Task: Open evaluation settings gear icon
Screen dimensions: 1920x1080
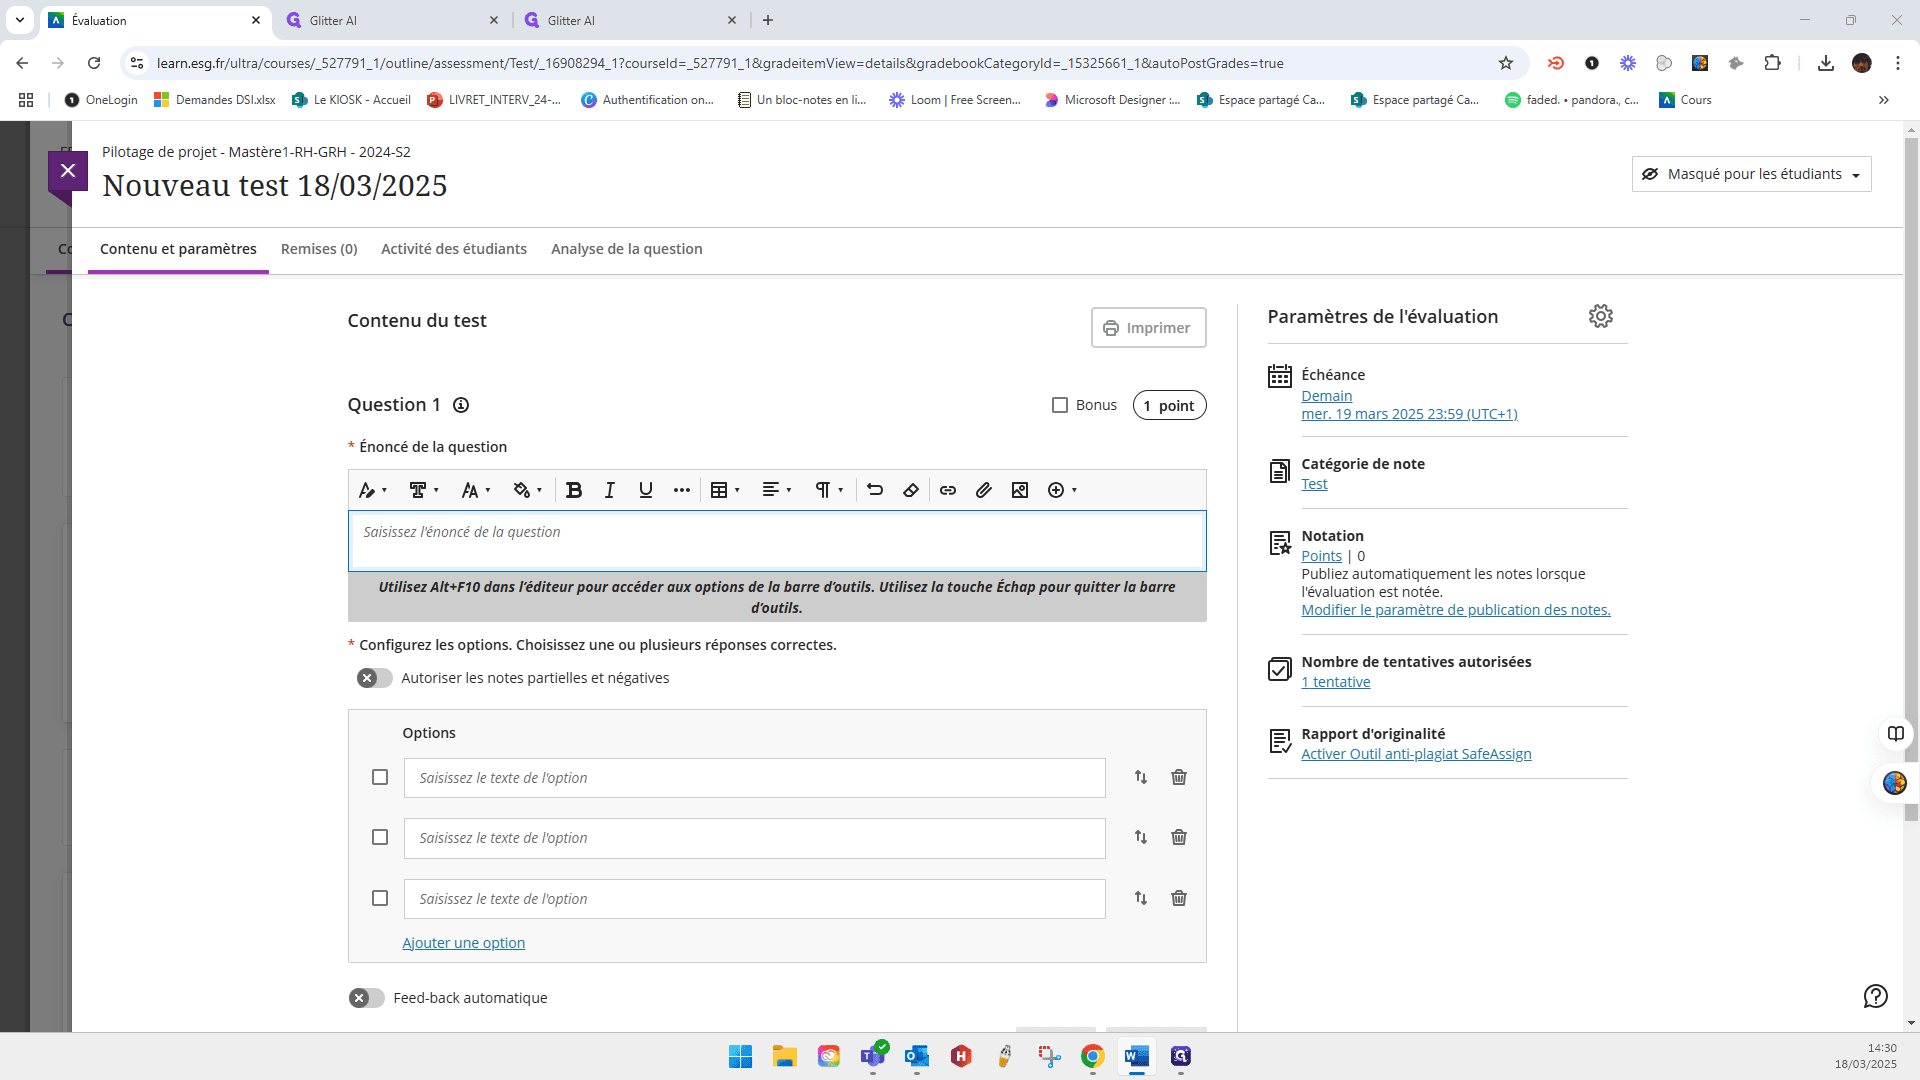Action: click(x=1601, y=316)
